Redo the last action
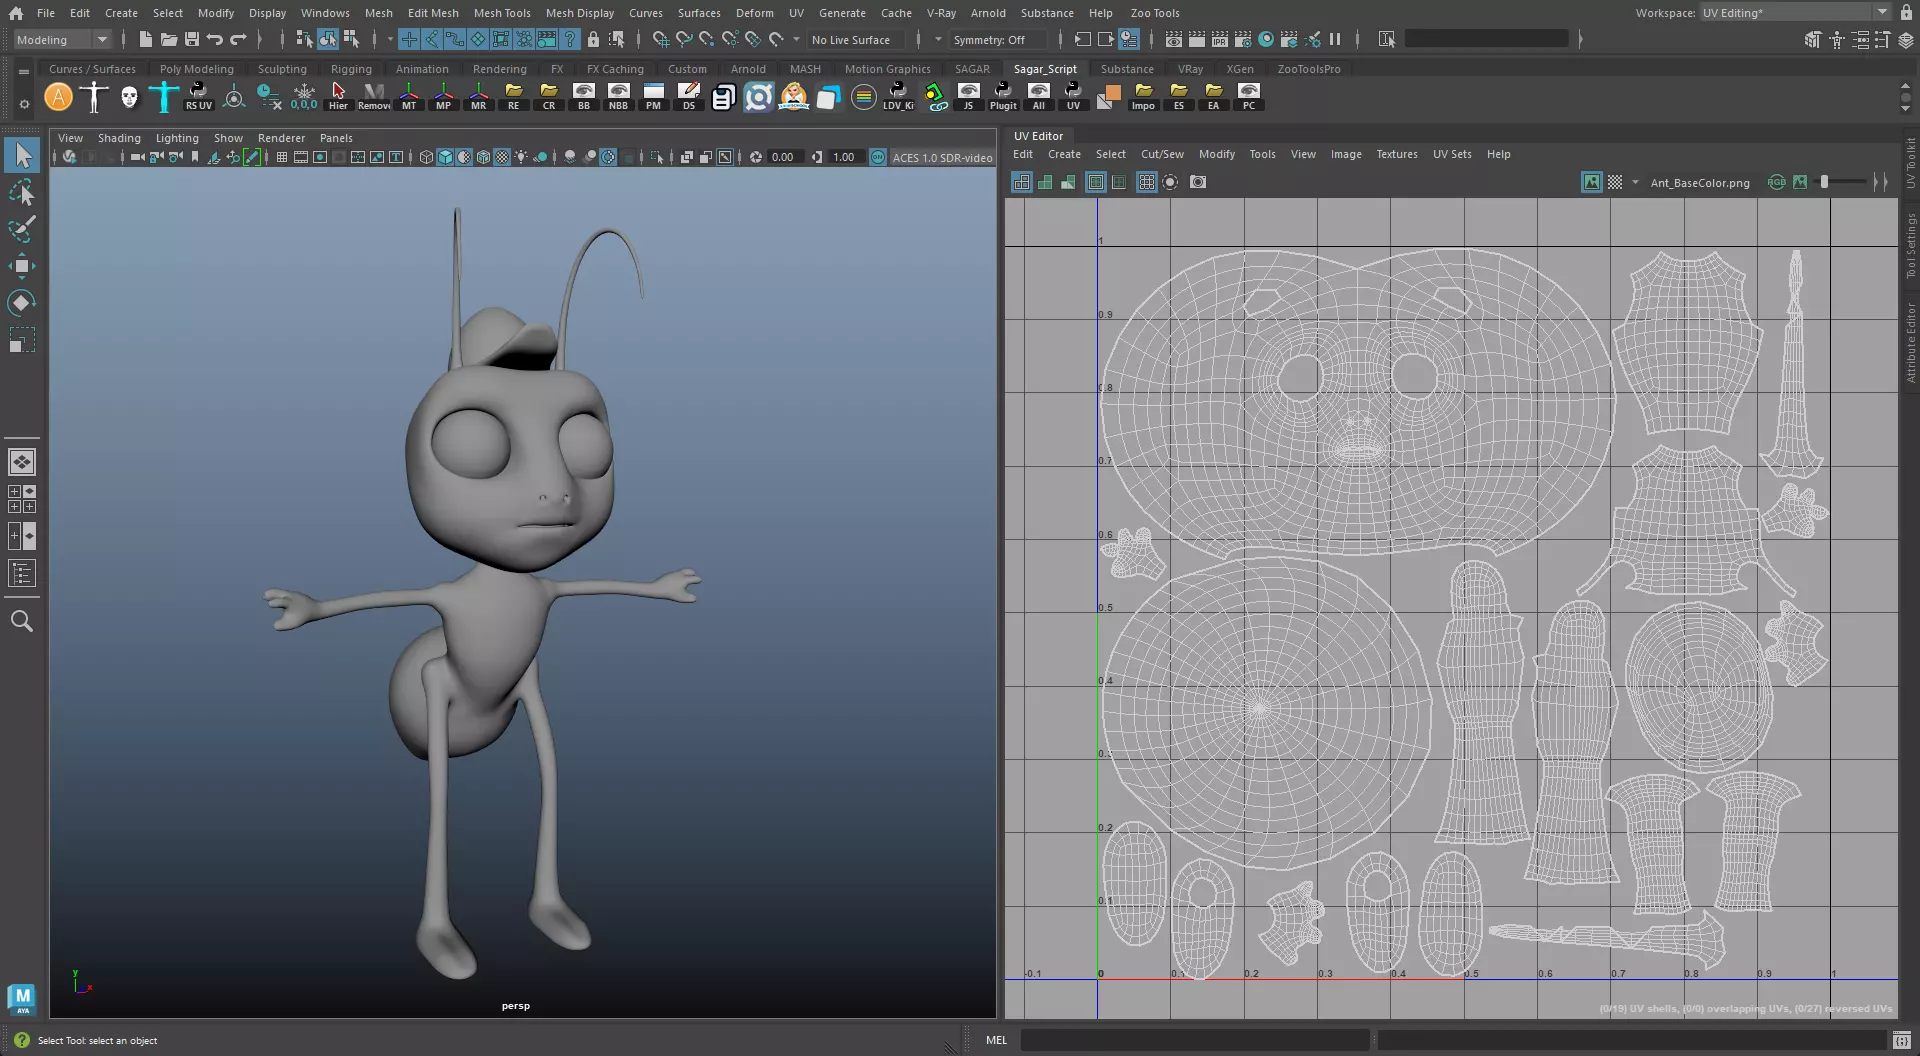The image size is (1920, 1056). (237, 40)
